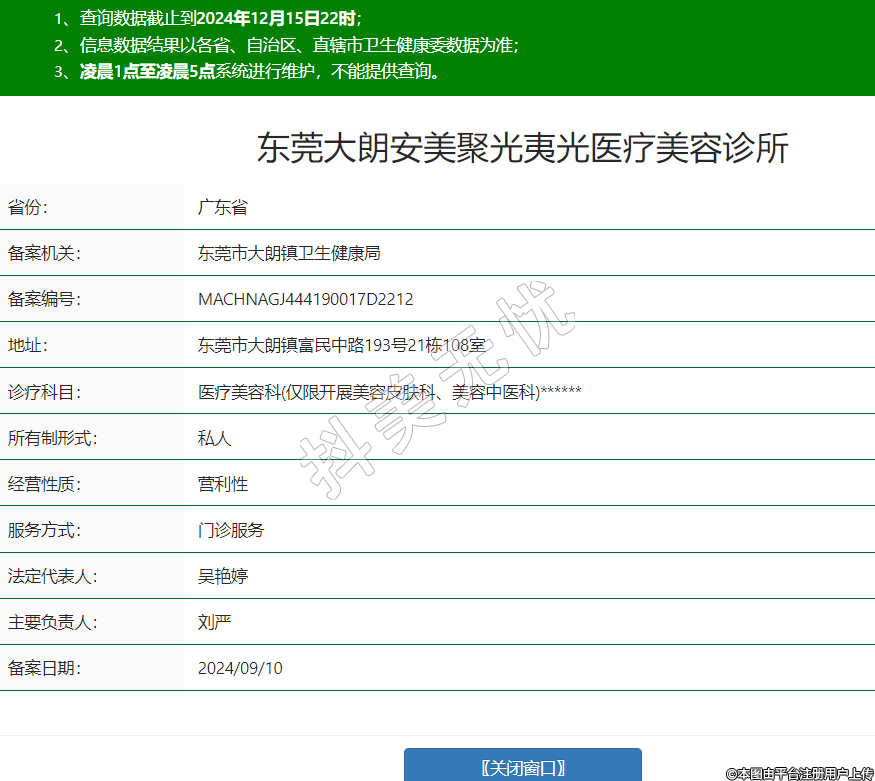Click the ownership value 私人
Screen dimensions: 875x781
(x=214, y=438)
